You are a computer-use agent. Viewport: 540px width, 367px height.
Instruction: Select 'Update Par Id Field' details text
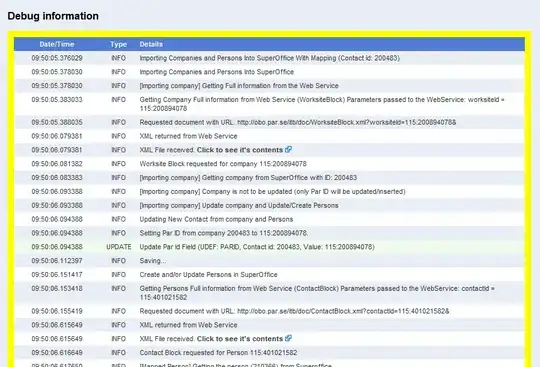[257, 247]
